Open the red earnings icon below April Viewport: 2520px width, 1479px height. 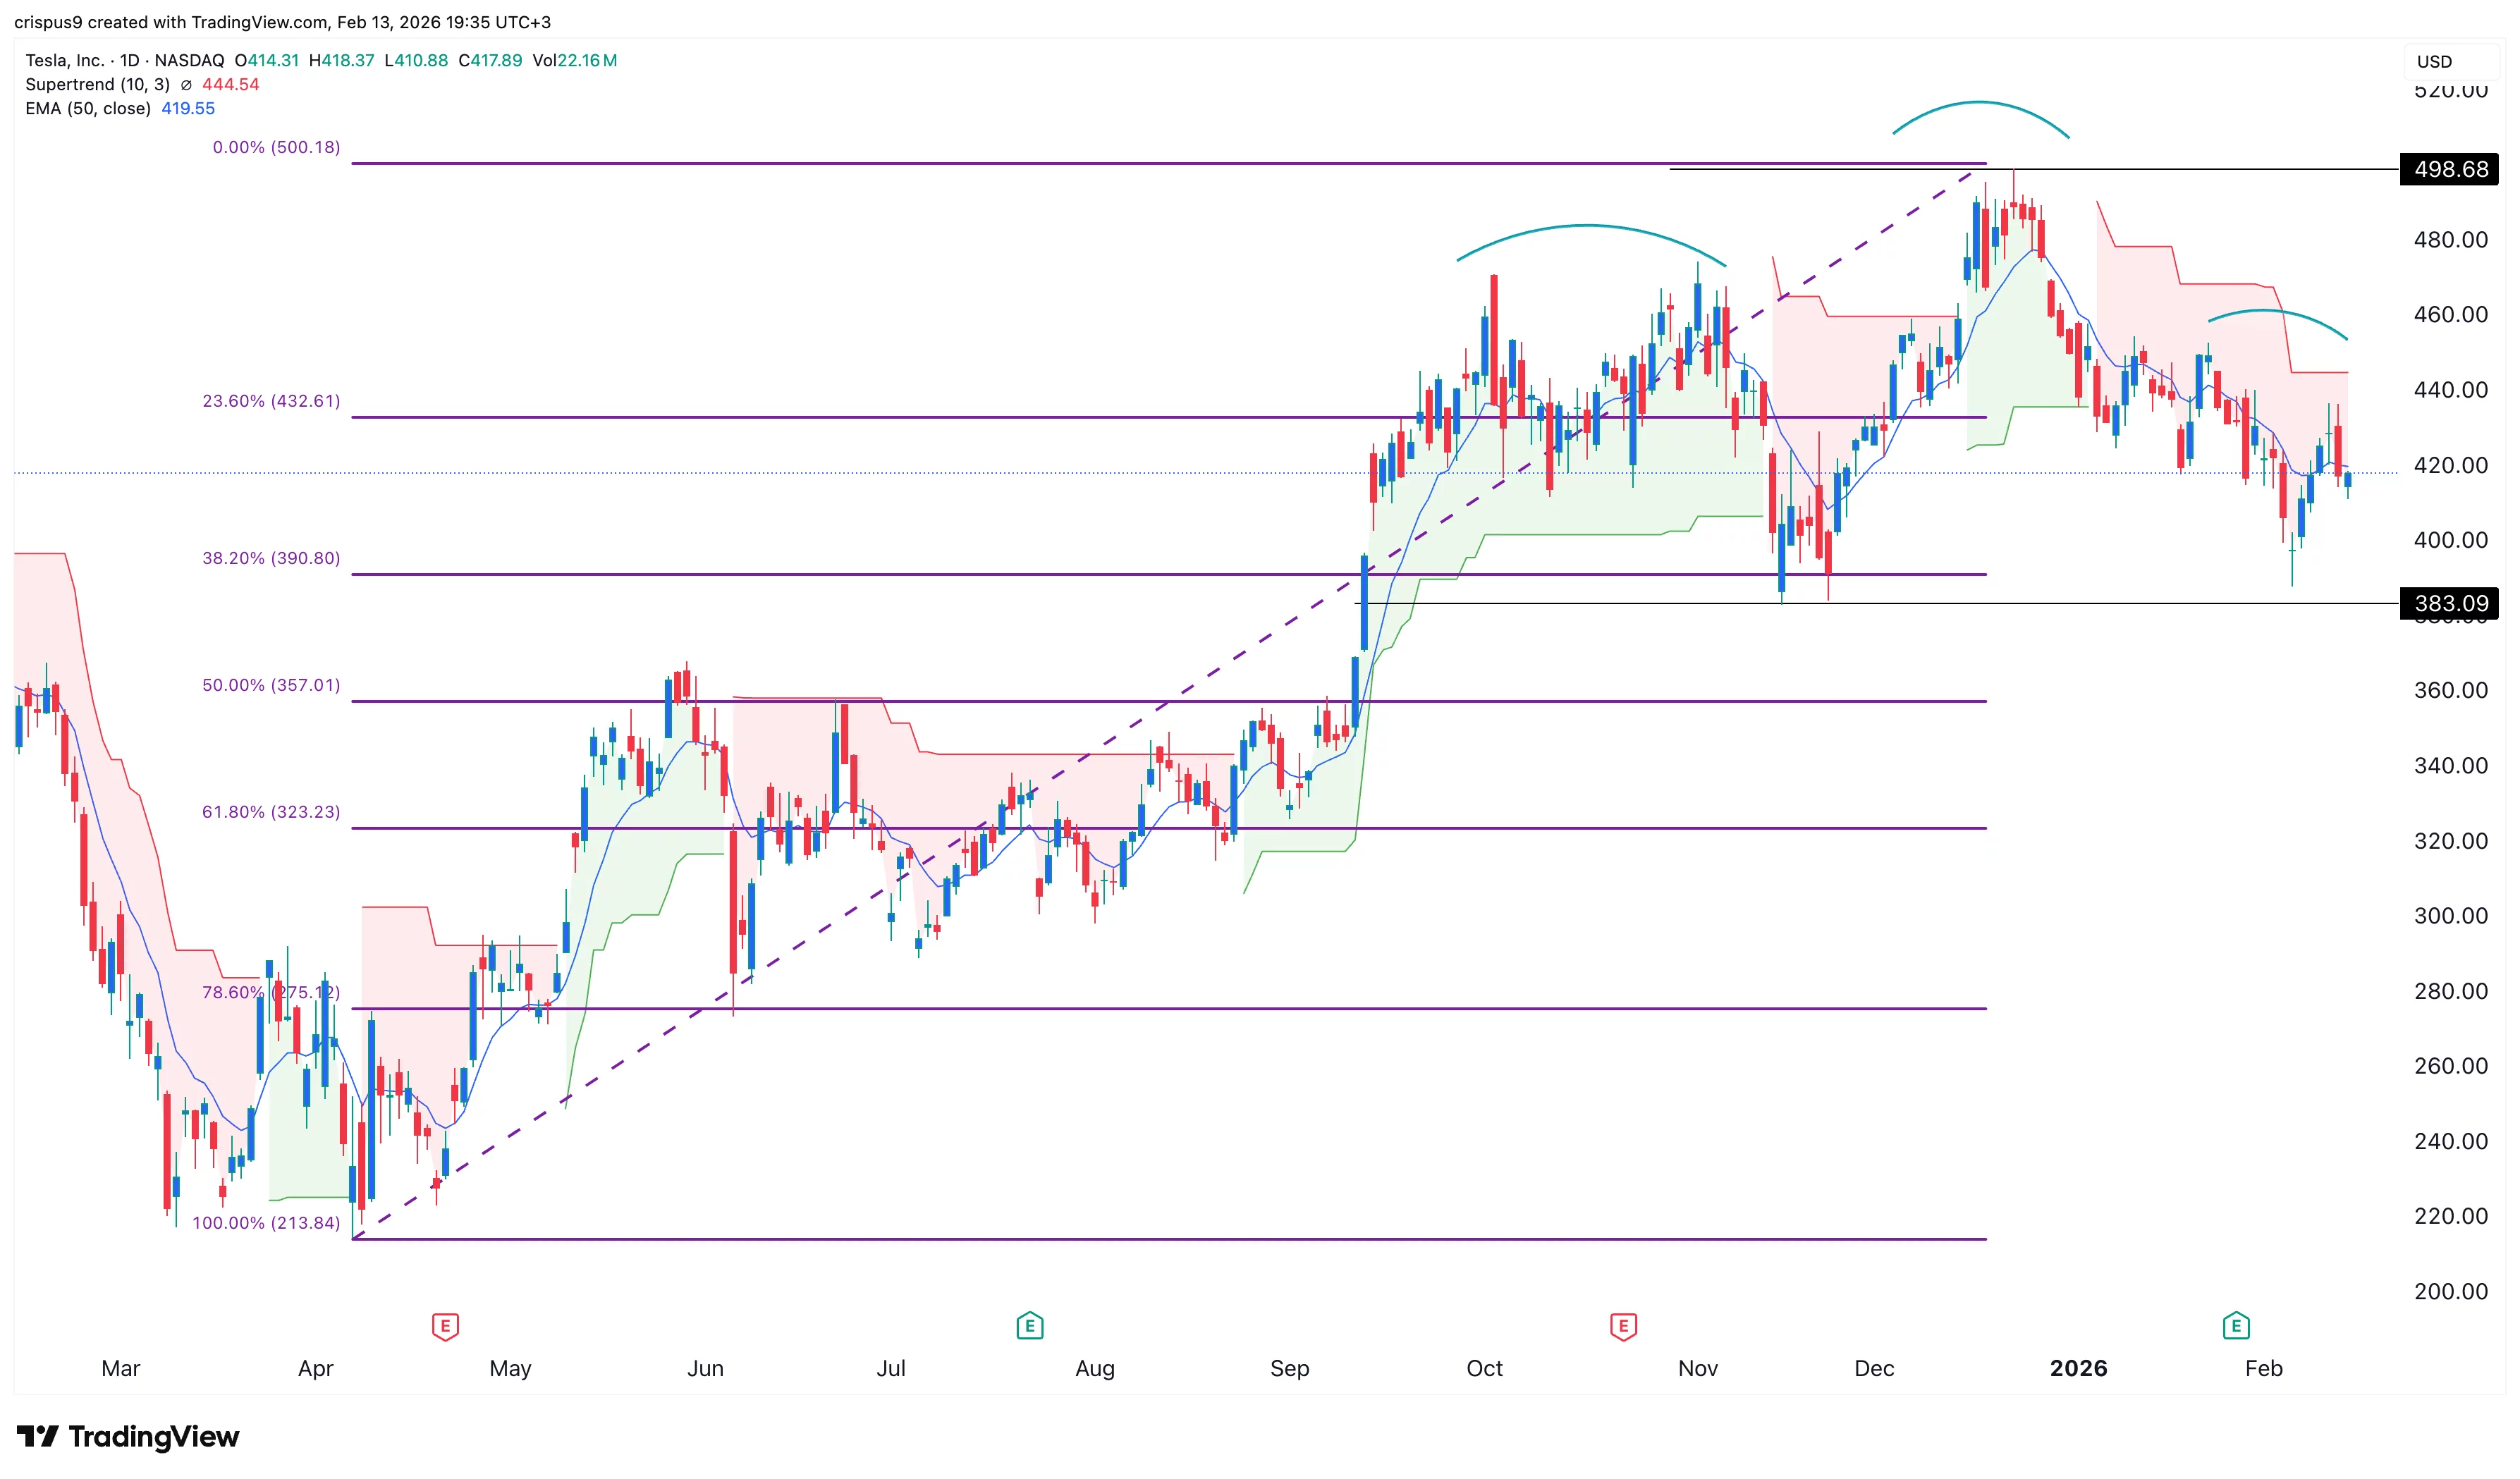pyautogui.click(x=446, y=1325)
